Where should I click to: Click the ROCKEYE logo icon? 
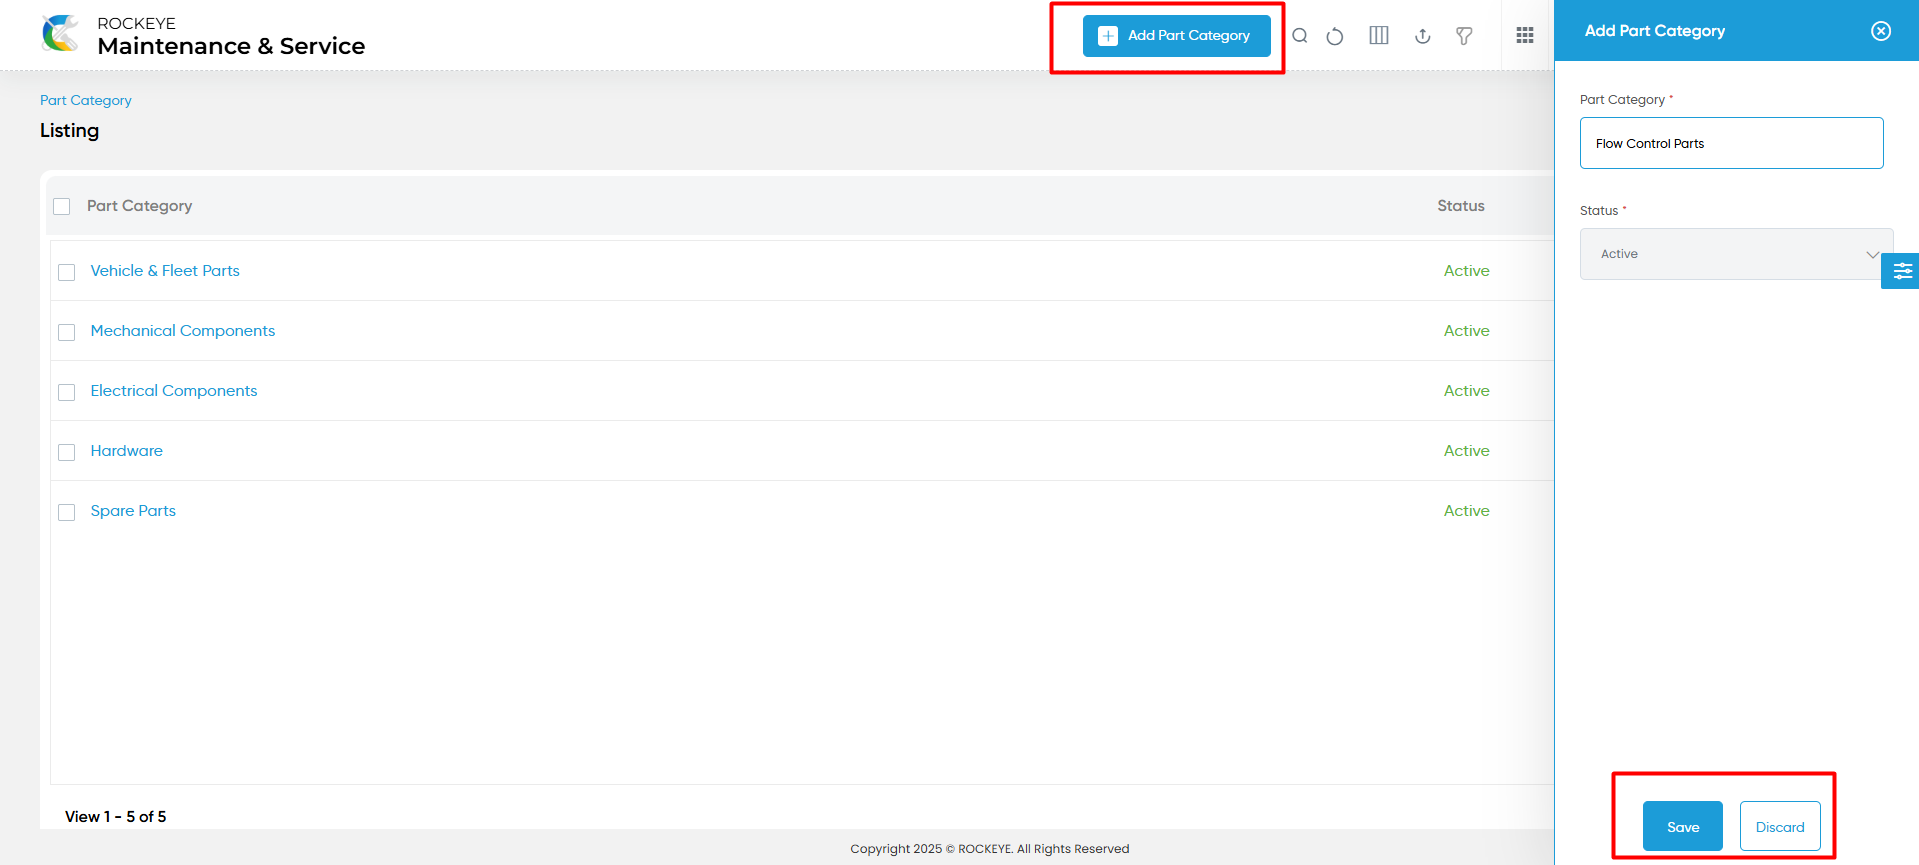point(61,34)
